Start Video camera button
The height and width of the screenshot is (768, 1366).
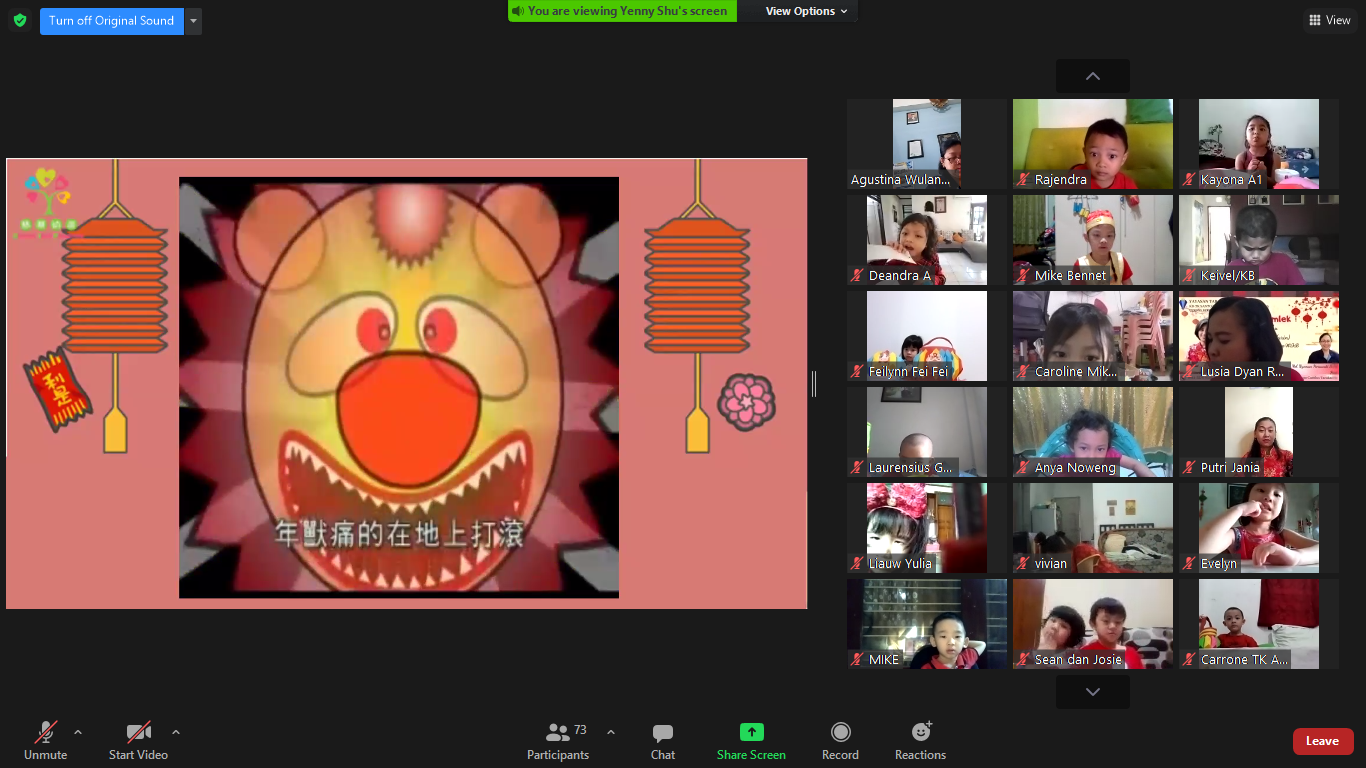click(138, 741)
